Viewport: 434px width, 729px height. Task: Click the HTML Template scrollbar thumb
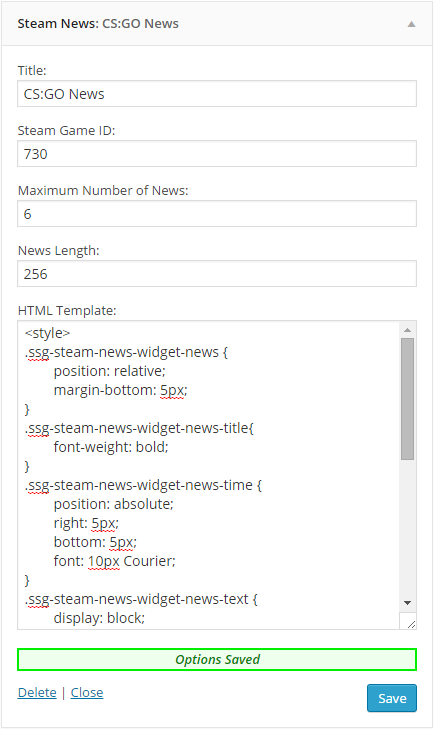click(407, 399)
